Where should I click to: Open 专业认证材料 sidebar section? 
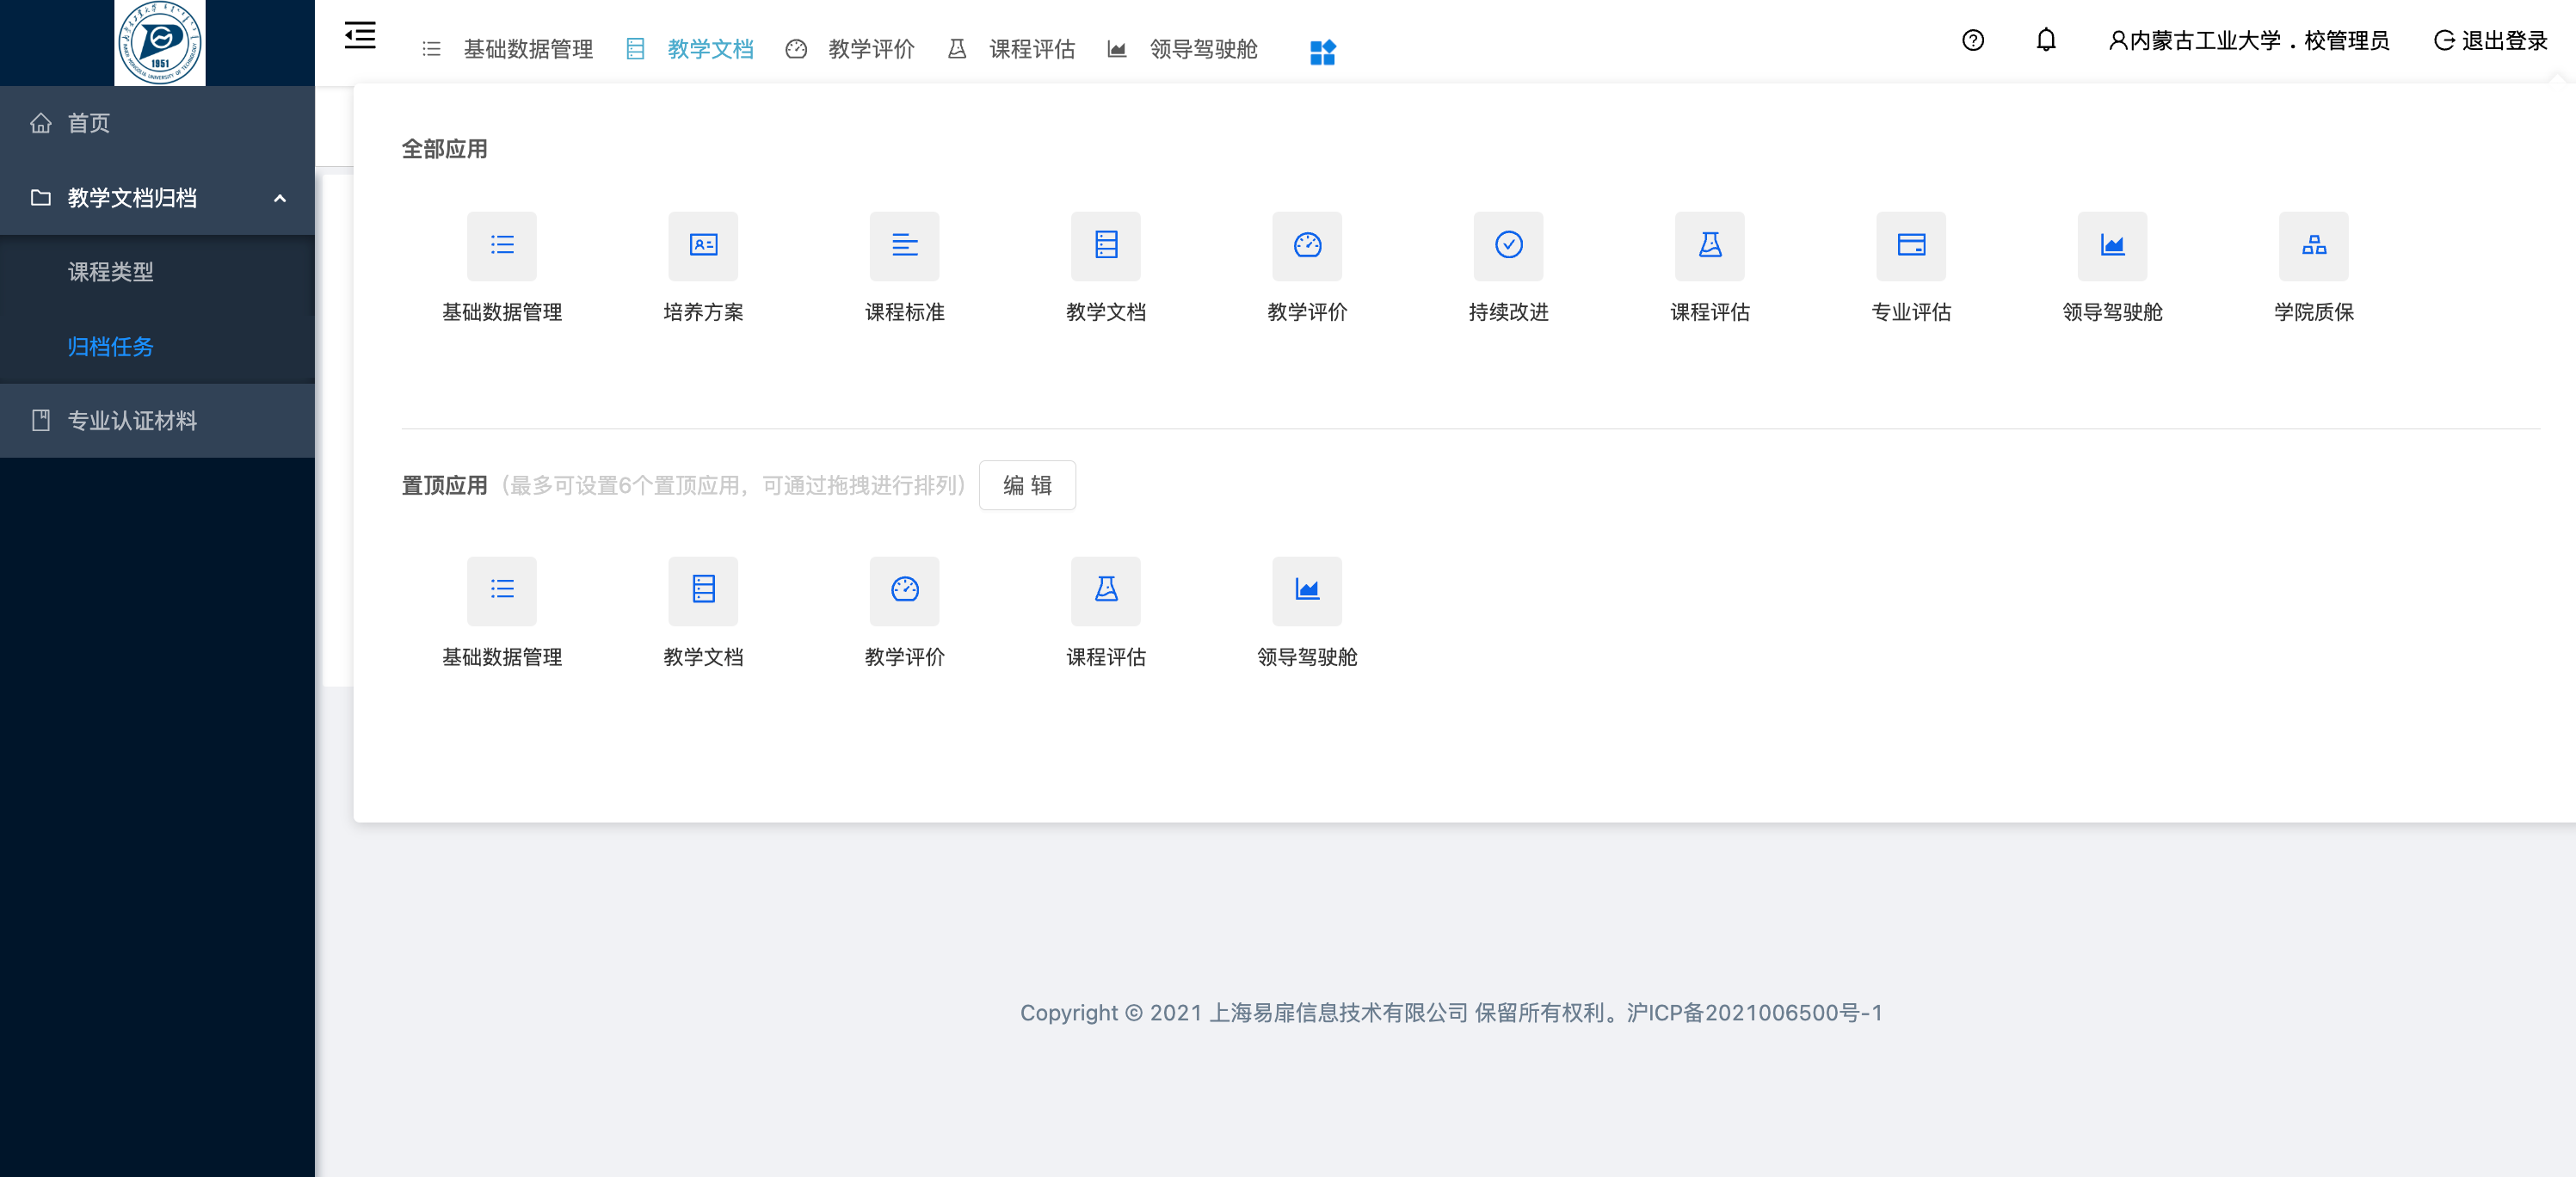[x=132, y=421]
